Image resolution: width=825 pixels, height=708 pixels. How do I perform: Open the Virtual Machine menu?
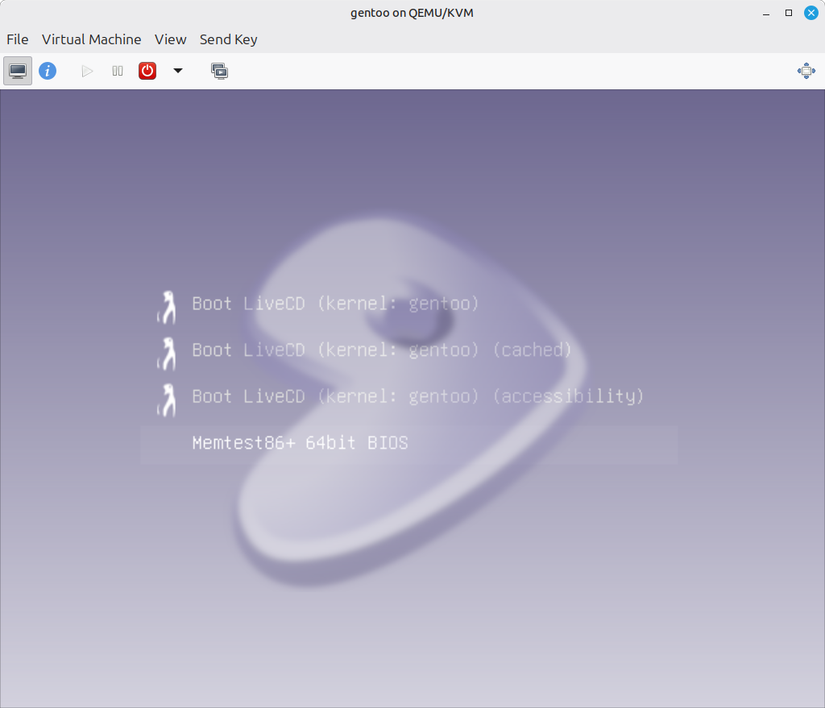pos(92,39)
